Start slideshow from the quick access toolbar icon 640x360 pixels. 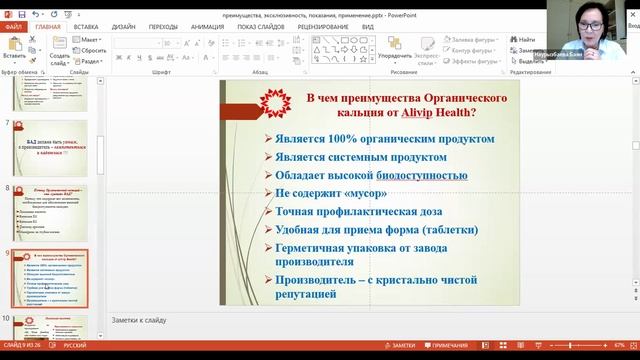(x=68, y=15)
